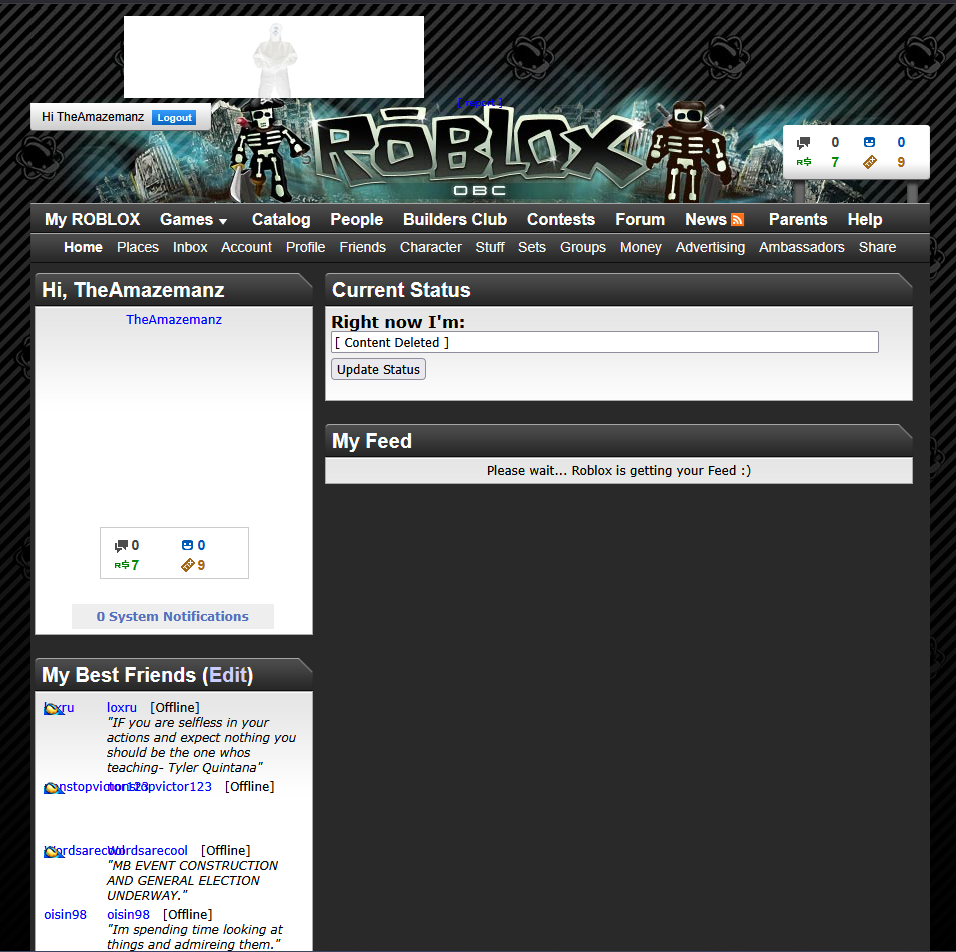This screenshot has height=952, width=956.
Task: Open the Inbox submenu tab
Action: coord(190,248)
